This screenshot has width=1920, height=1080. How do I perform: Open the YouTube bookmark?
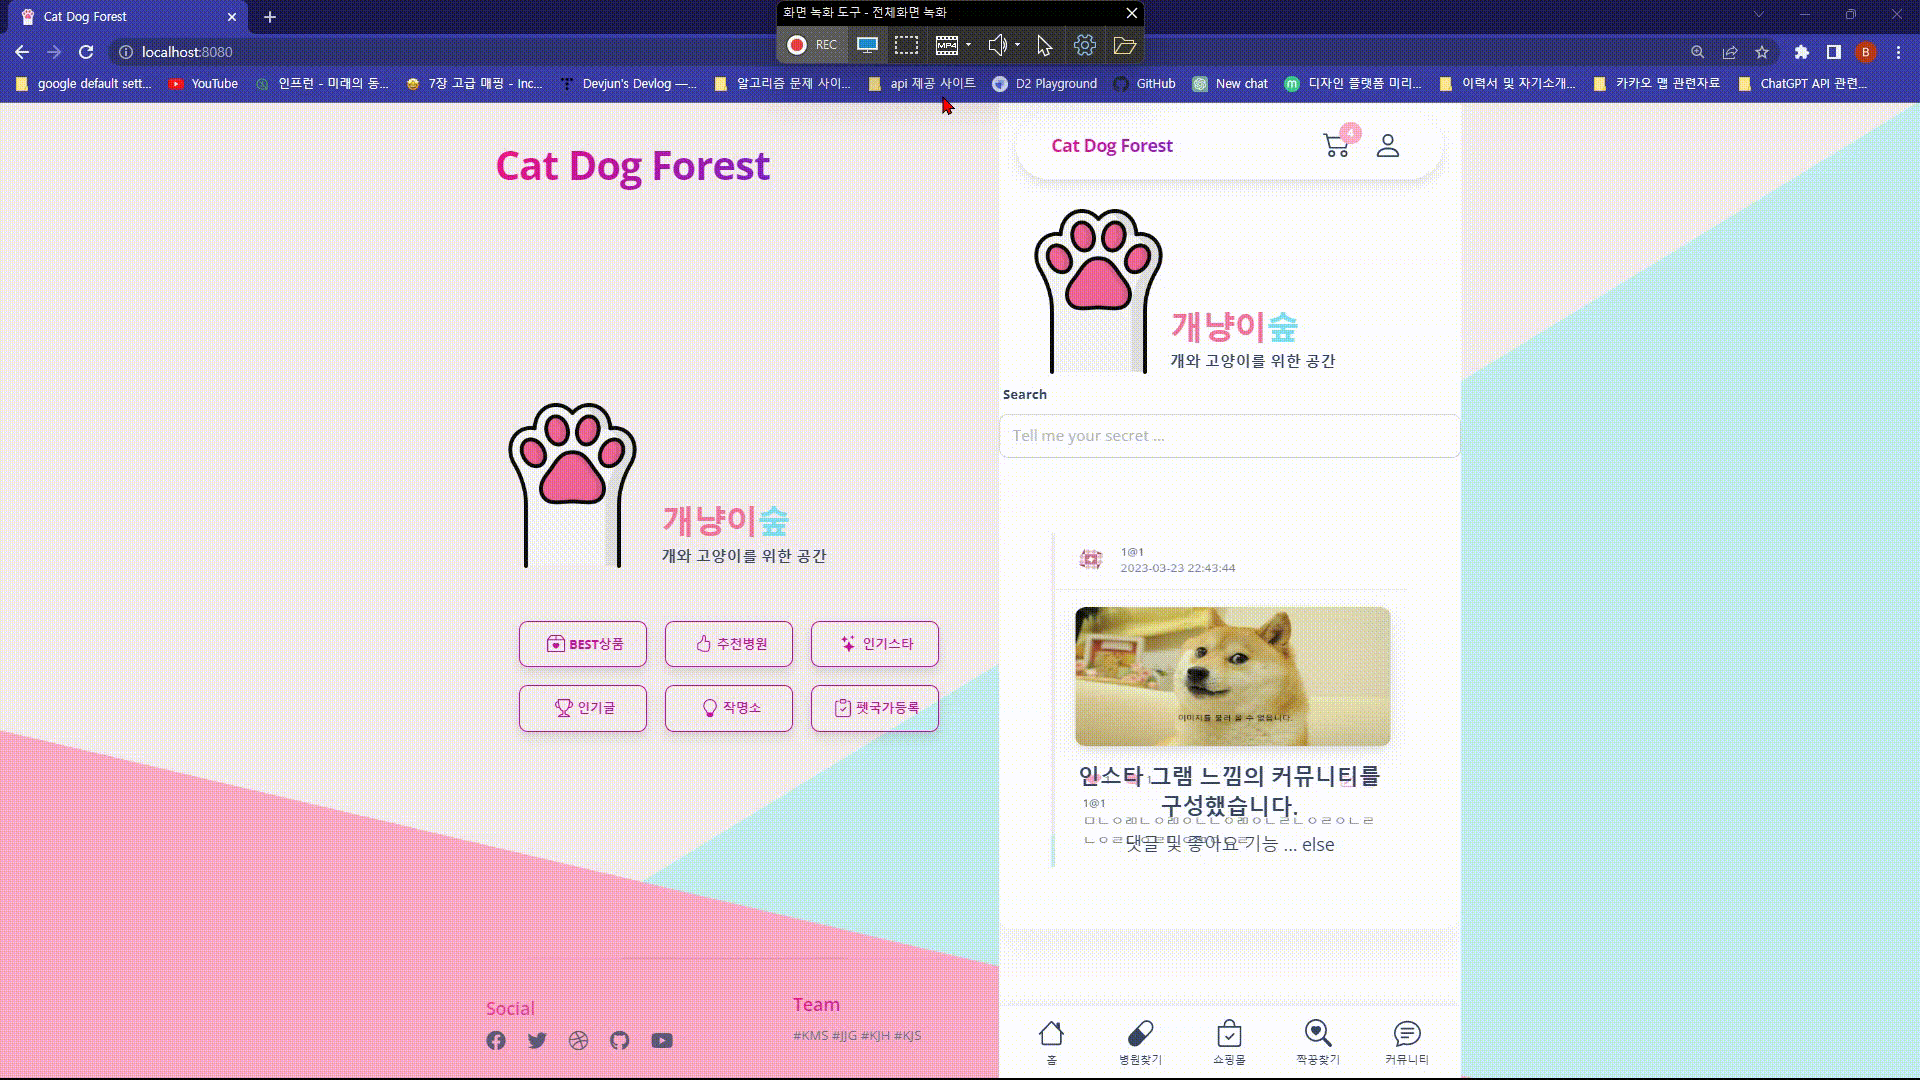point(204,84)
